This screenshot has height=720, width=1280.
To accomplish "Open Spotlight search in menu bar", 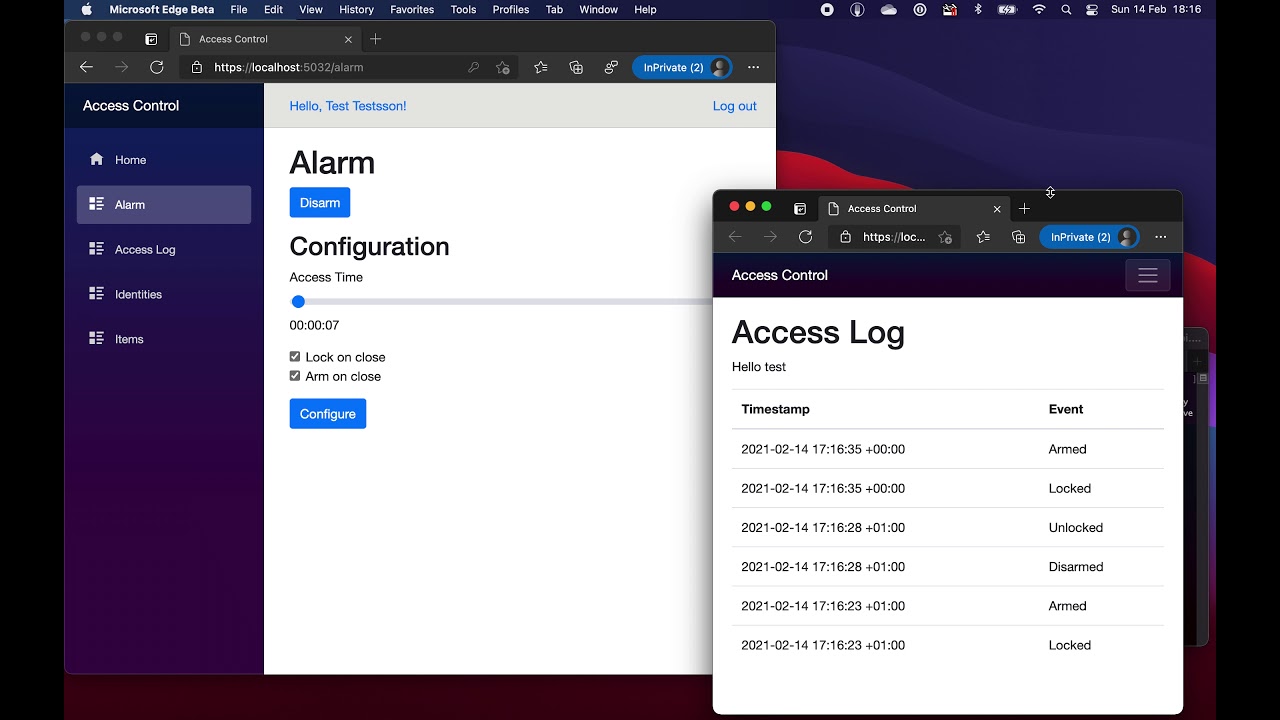I will pyautogui.click(x=1066, y=9).
